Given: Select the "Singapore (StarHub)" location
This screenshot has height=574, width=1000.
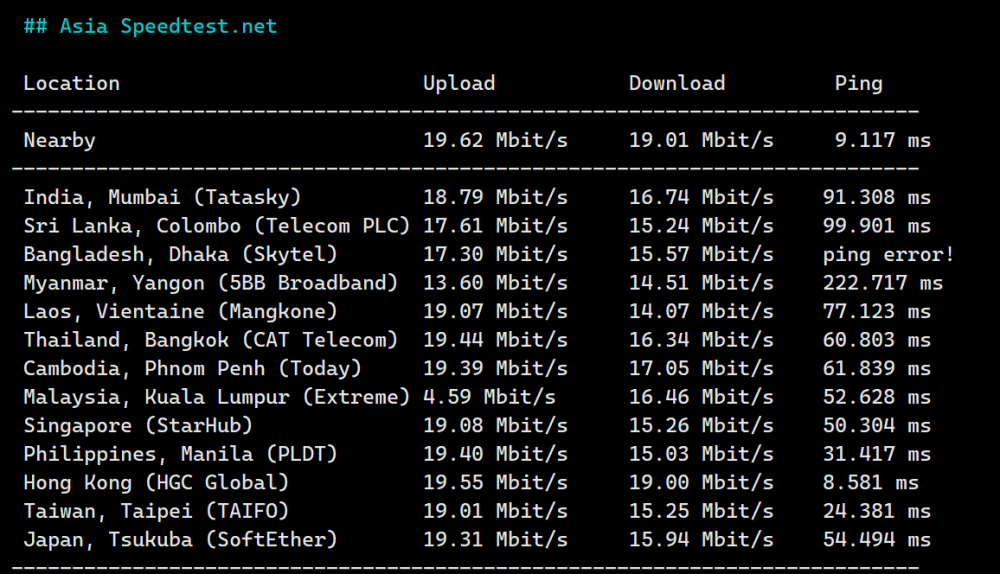Looking at the screenshot, I should (x=138, y=426).
